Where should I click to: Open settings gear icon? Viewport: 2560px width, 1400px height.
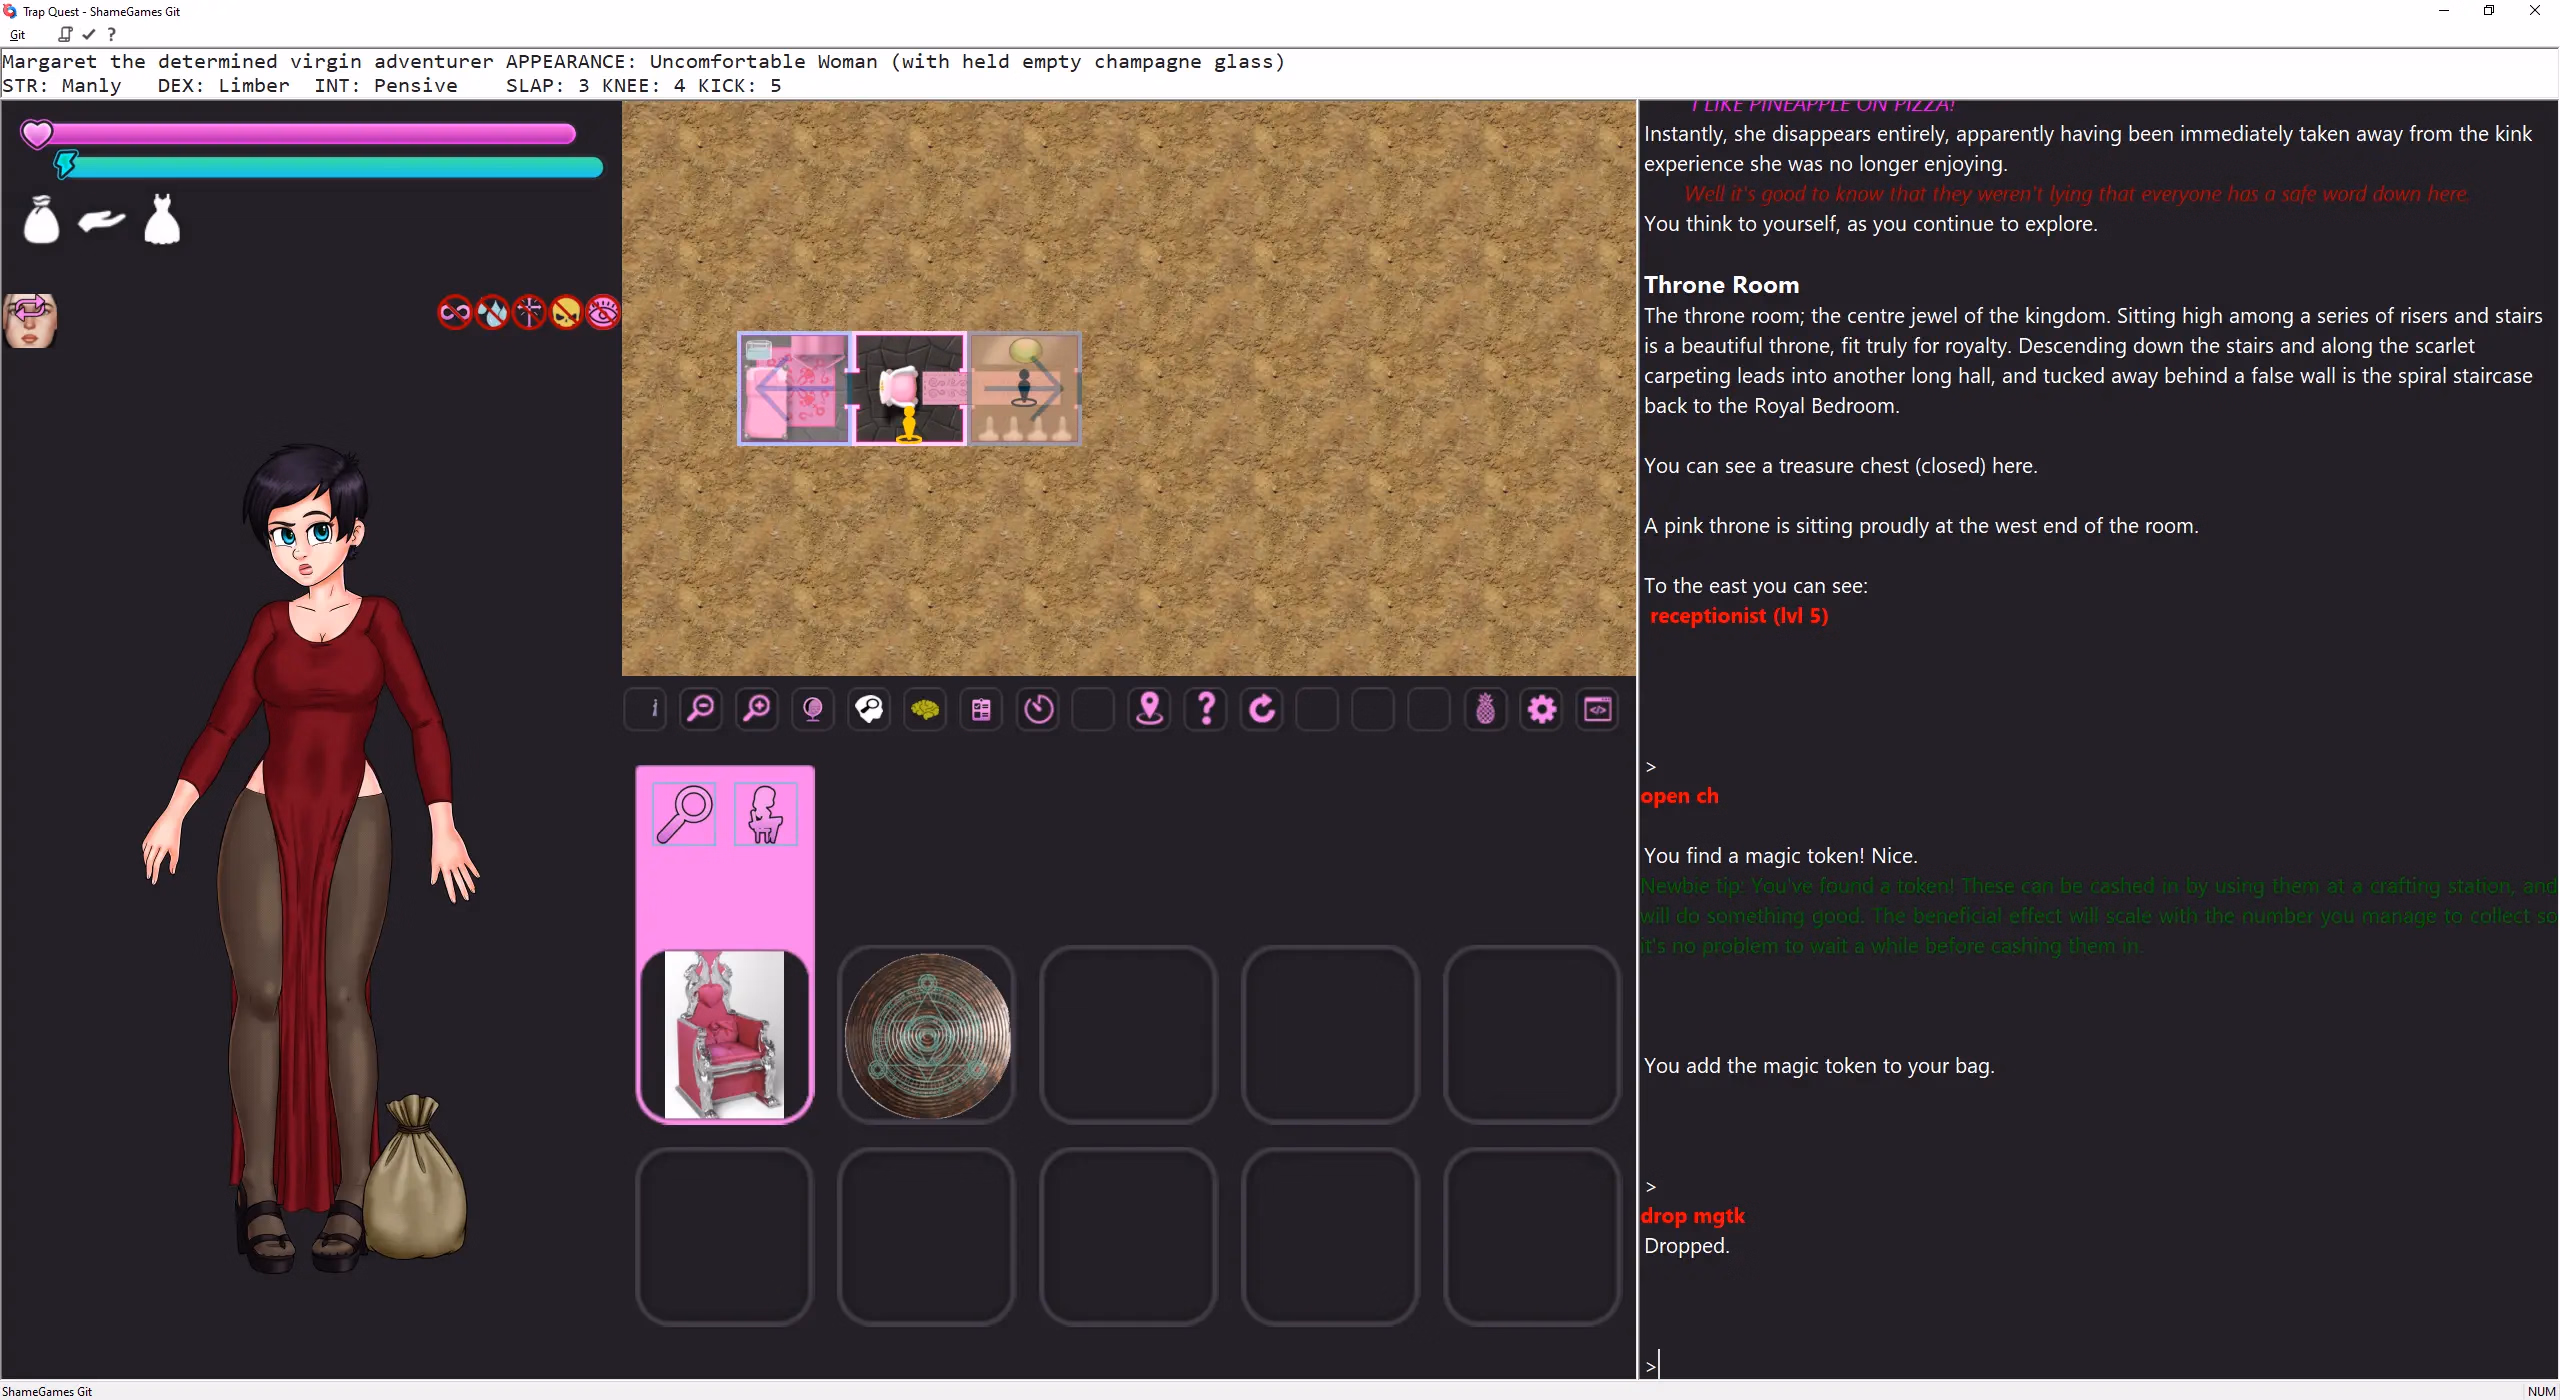point(1542,709)
